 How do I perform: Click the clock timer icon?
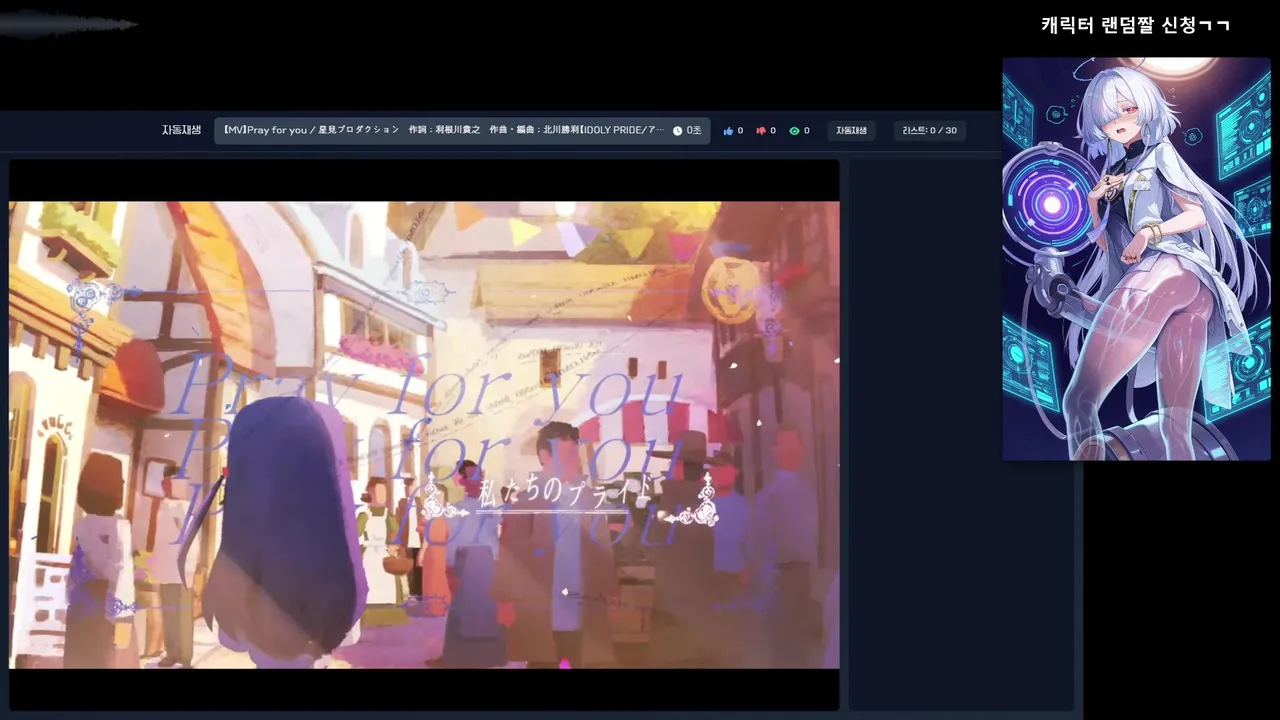pos(677,131)
